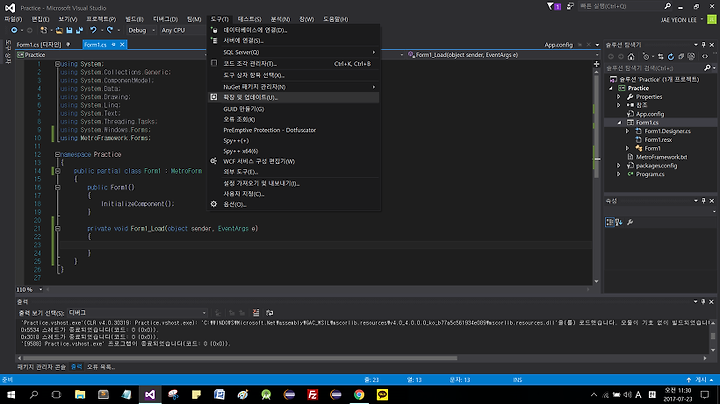This screenshot has width=720, height=404.
Task: Open NuGet 패키지 관리자 submenu
Action: click(x=293, y=87)
